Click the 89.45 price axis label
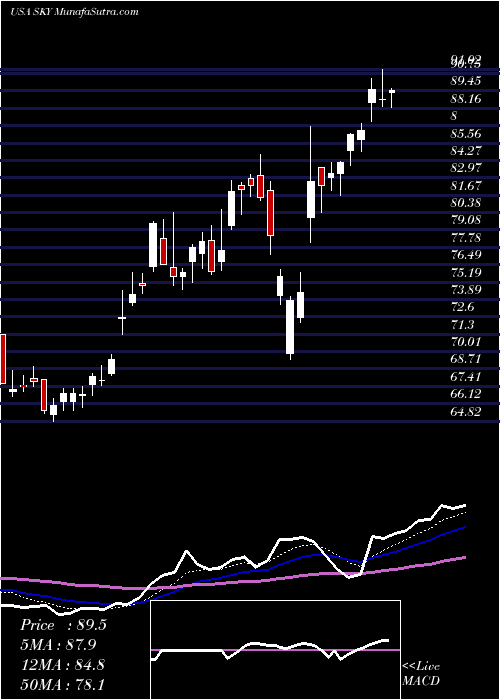The width and height of the screenshot is (500, 700). point(465,81)
